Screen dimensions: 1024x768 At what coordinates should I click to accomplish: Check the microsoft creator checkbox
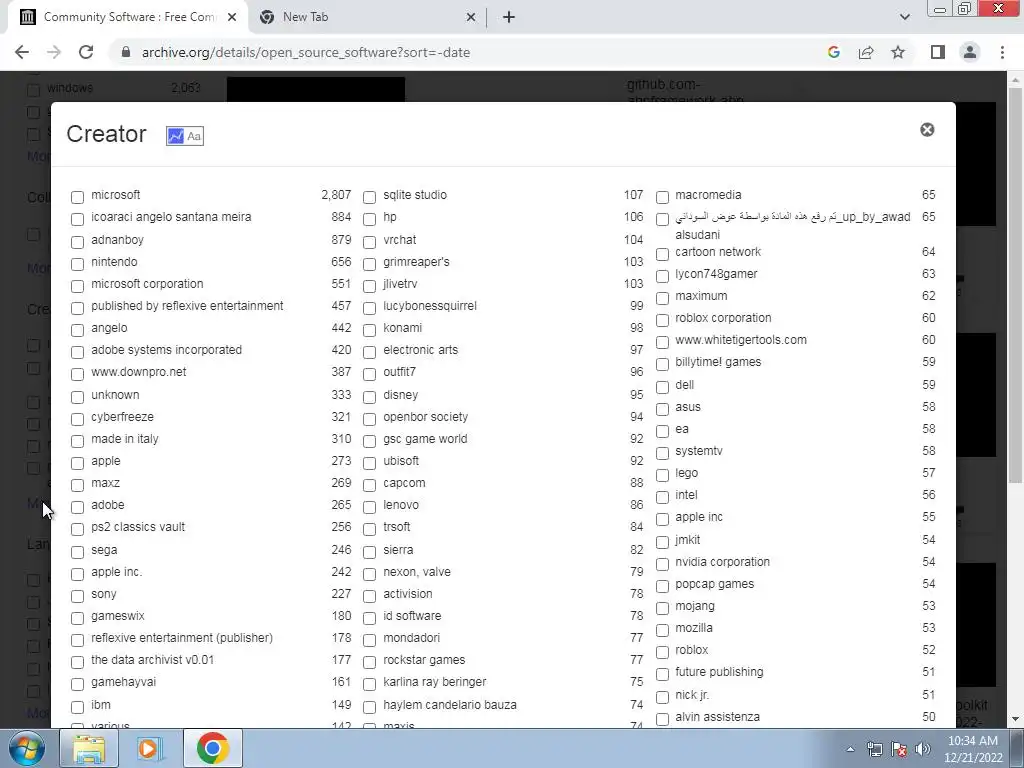tap(77, 197)
